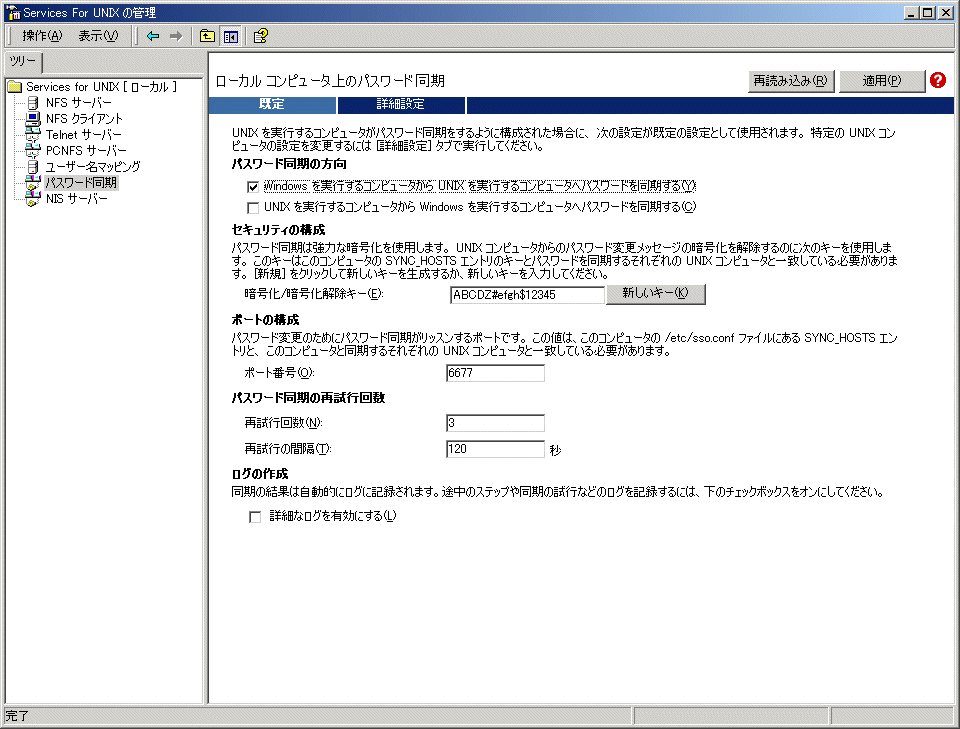Click the NIS サーバー tree icon

point(33,198)
